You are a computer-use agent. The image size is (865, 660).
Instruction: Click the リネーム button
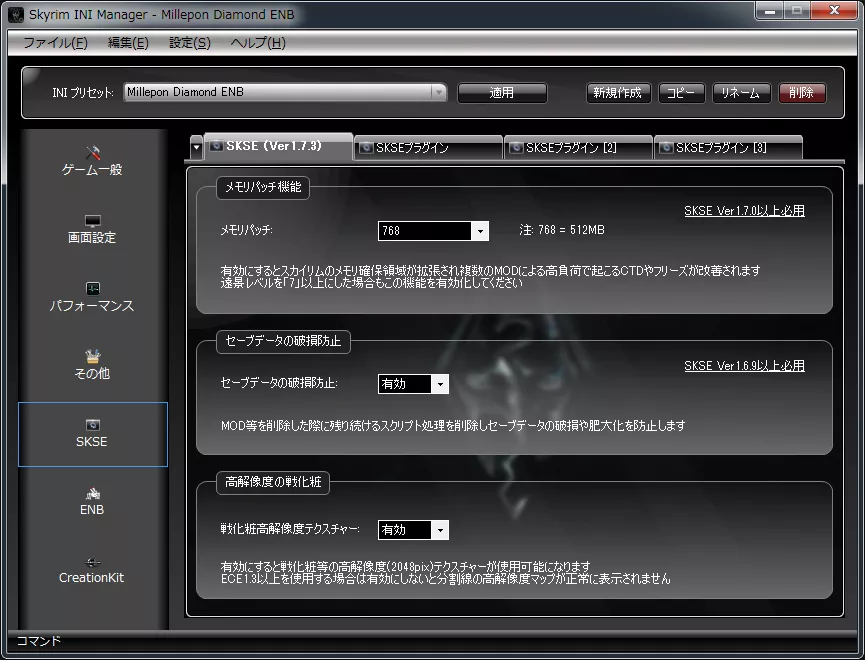(x=741, y=93)
